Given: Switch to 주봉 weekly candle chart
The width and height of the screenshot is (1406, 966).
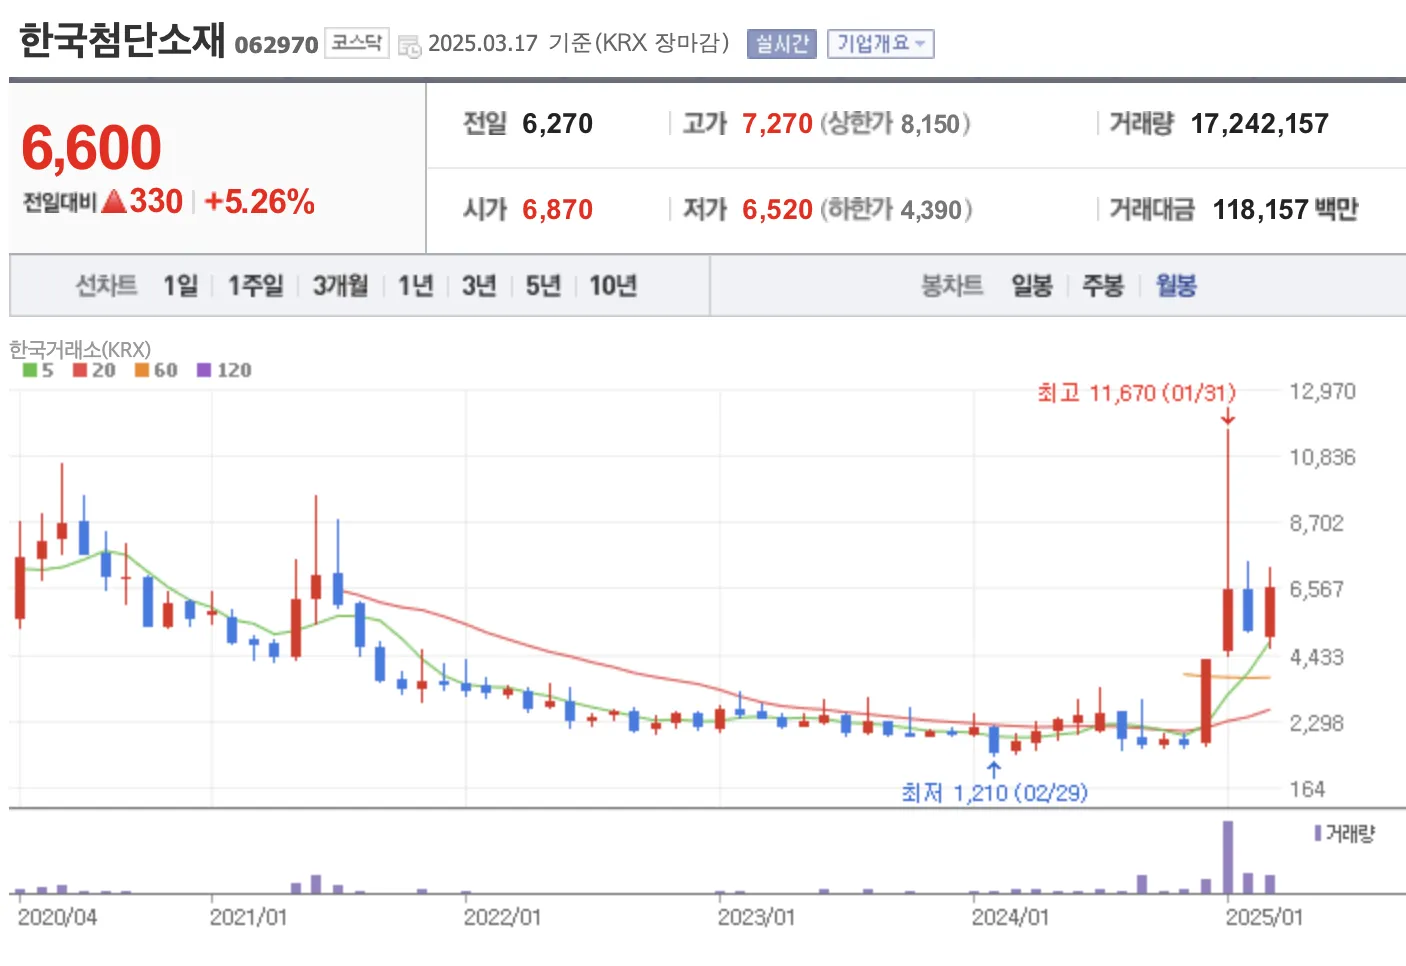Looking at the screenshot, I should [x=1103, y=286].
